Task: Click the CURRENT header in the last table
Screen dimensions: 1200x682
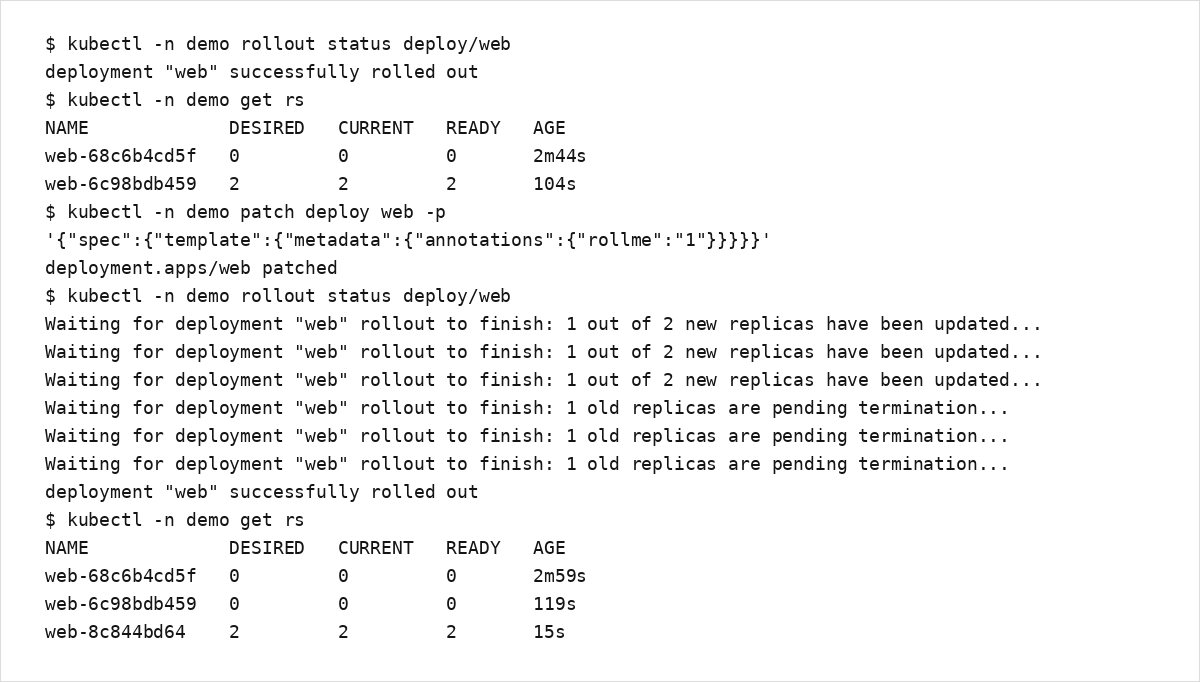Action: [x=375, y=548]
